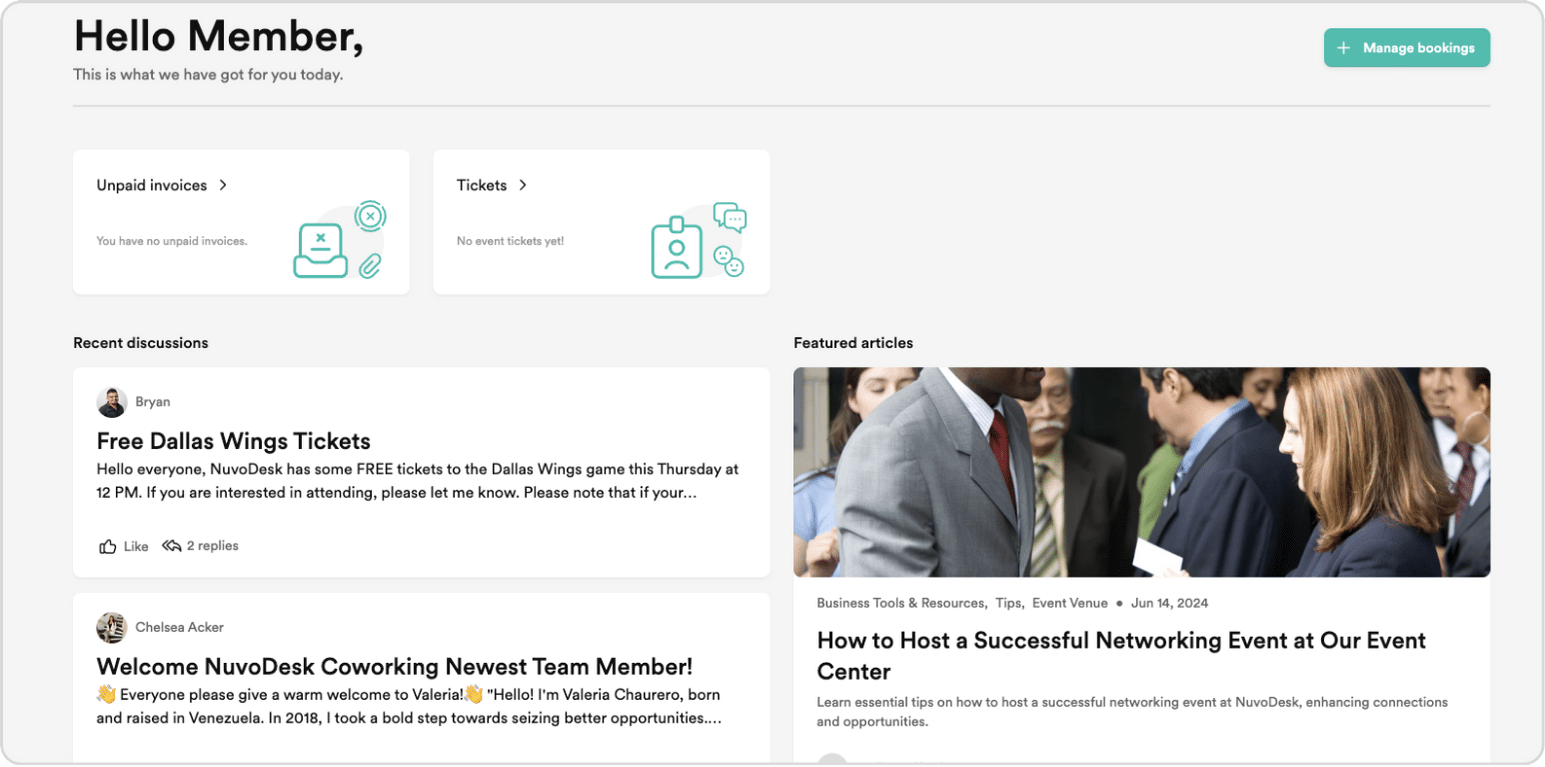The width and height of the screenshot is (1545, 767).
Task: Open Chelsea Acker's profile avatar
Action: coord(112,628)
